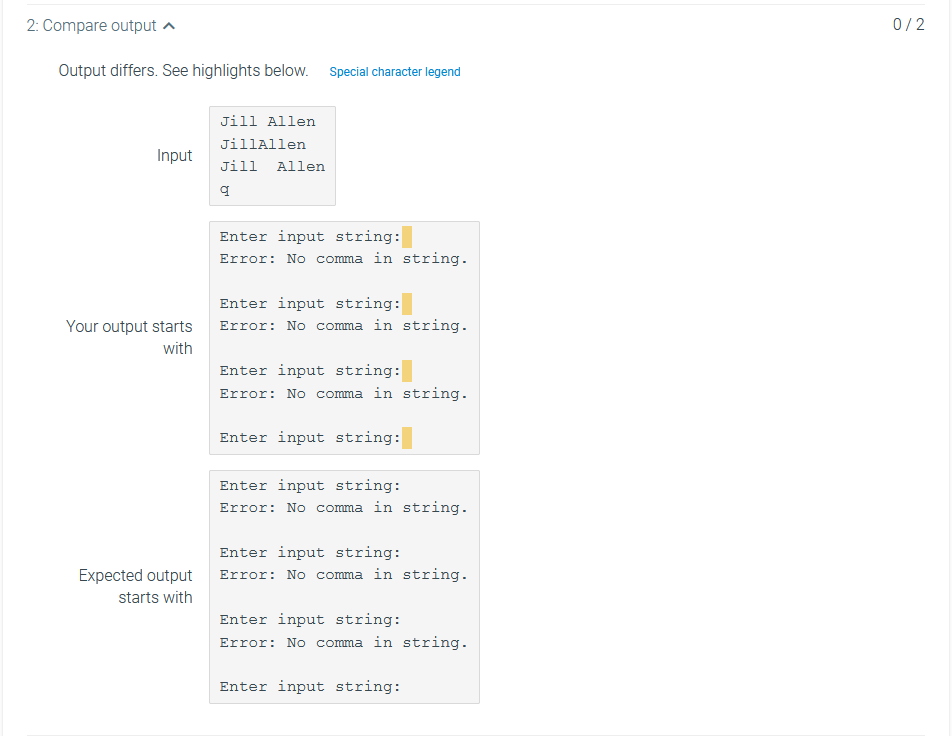The height and width of the screenshot is (736, 952).
Task: Select your program's output box
Action: click(344, 337)
